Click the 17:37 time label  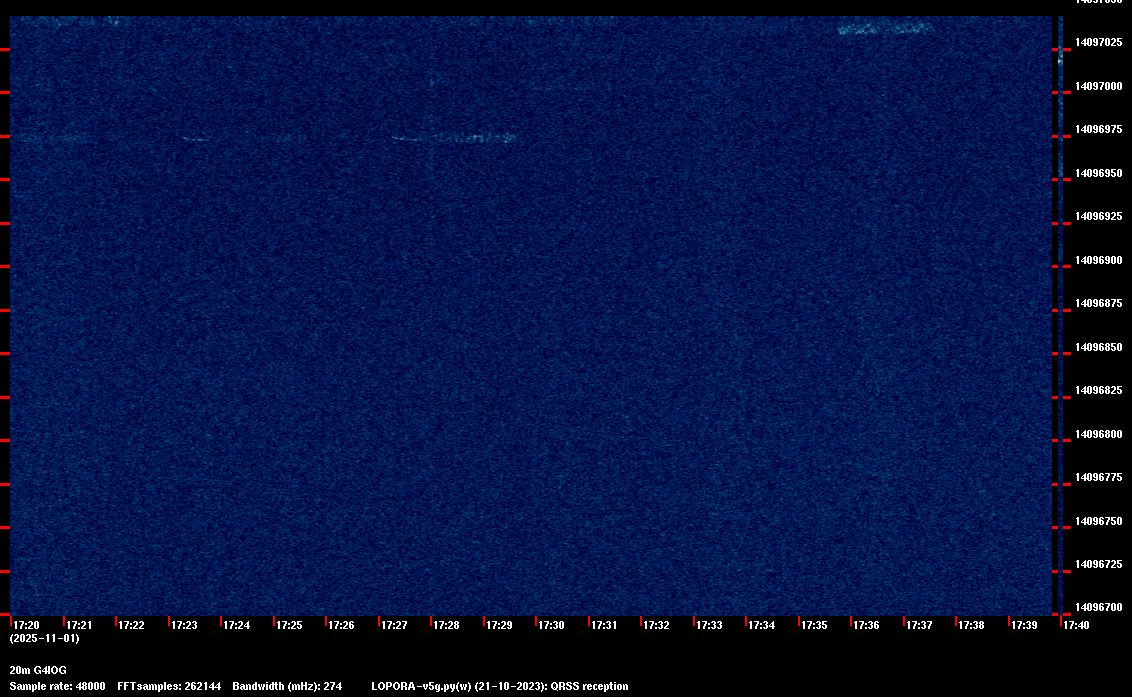click(x=919, y=625)
